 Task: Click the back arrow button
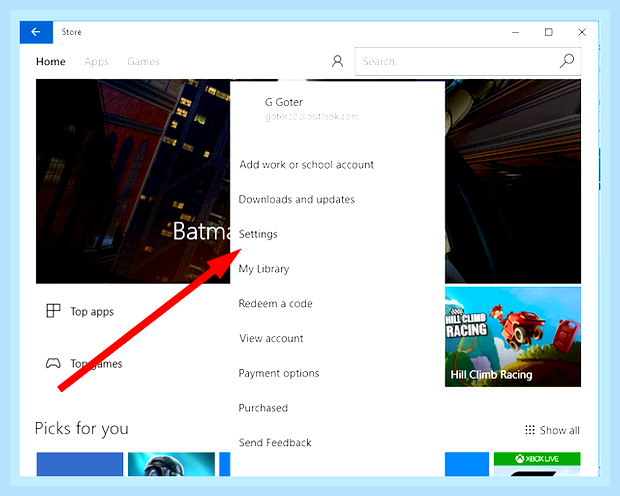click(x=36, y=32)
